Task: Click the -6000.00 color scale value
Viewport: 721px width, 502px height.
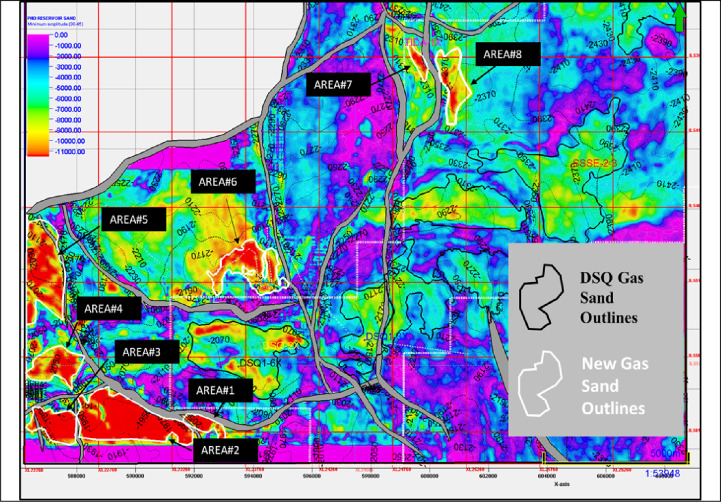Action: [68, 99]
